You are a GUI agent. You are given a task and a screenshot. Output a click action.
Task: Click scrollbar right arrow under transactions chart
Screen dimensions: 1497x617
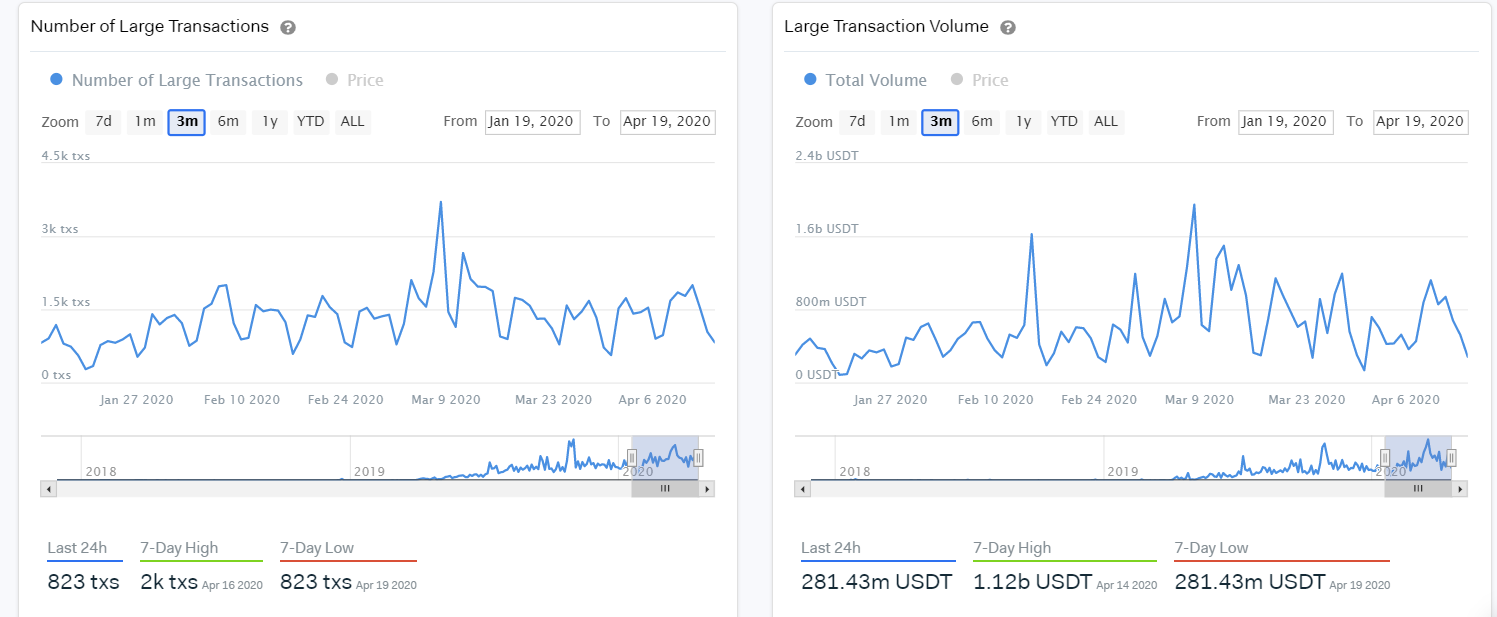707,489
